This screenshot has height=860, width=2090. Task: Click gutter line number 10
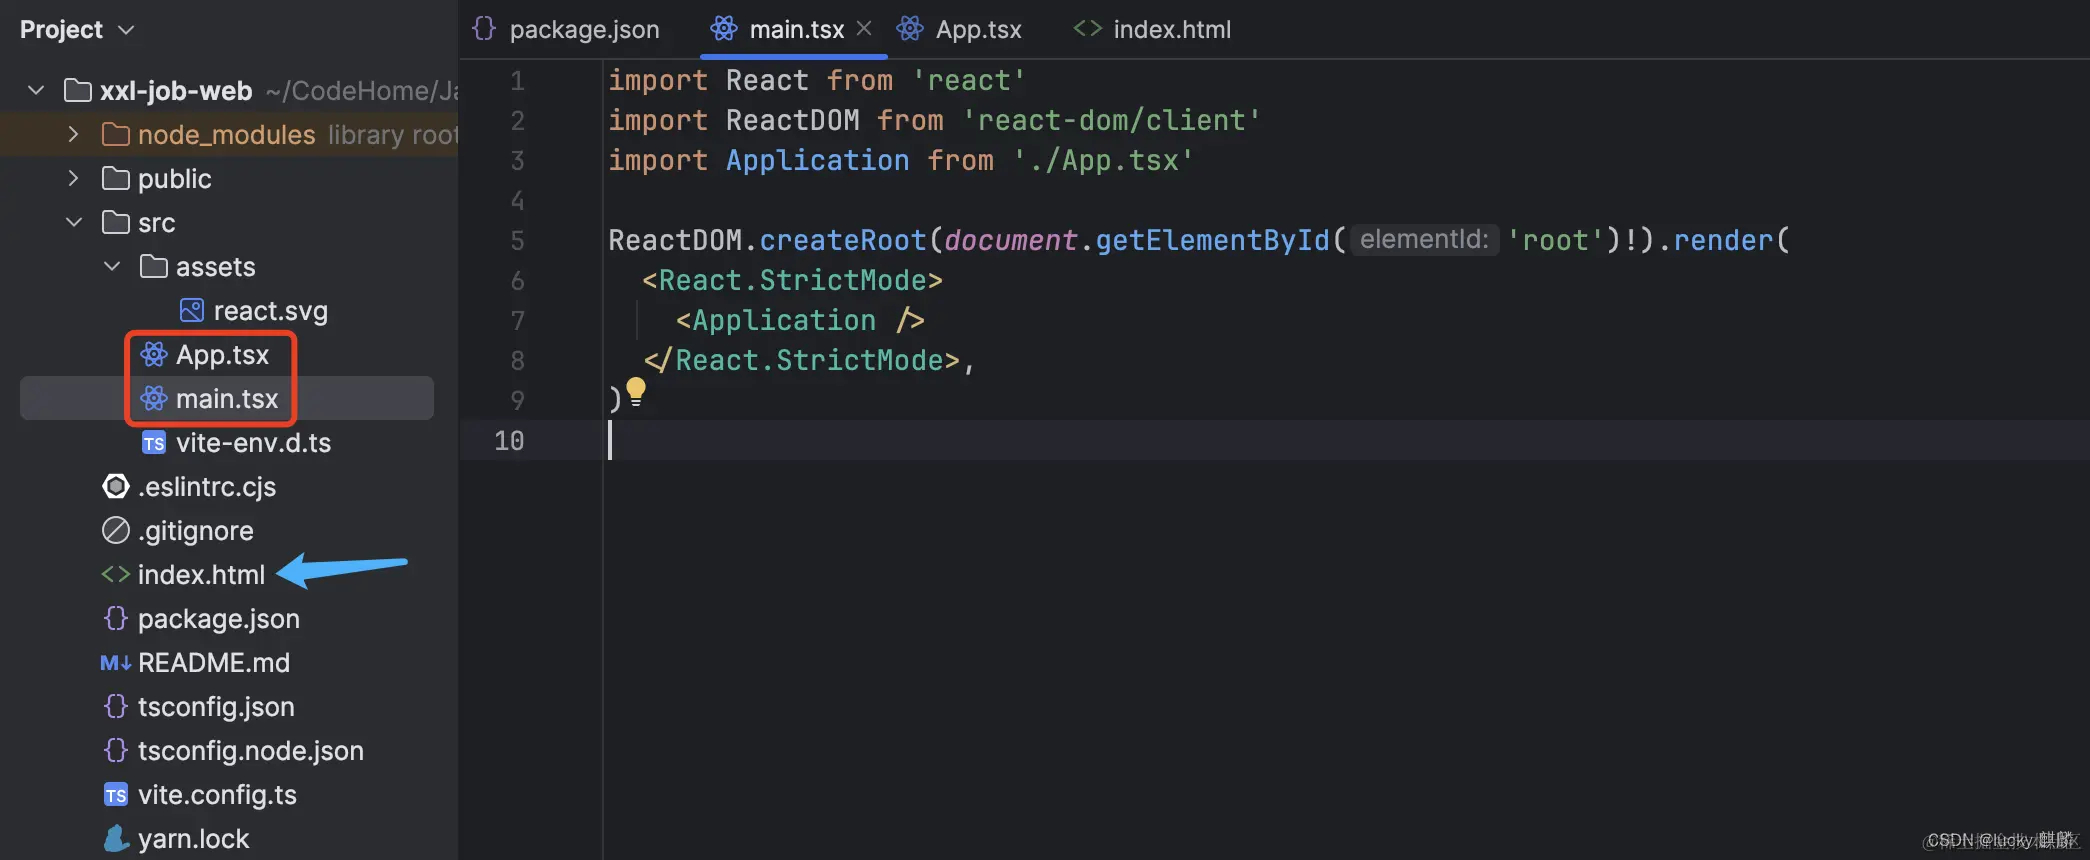tap(509, 440)
